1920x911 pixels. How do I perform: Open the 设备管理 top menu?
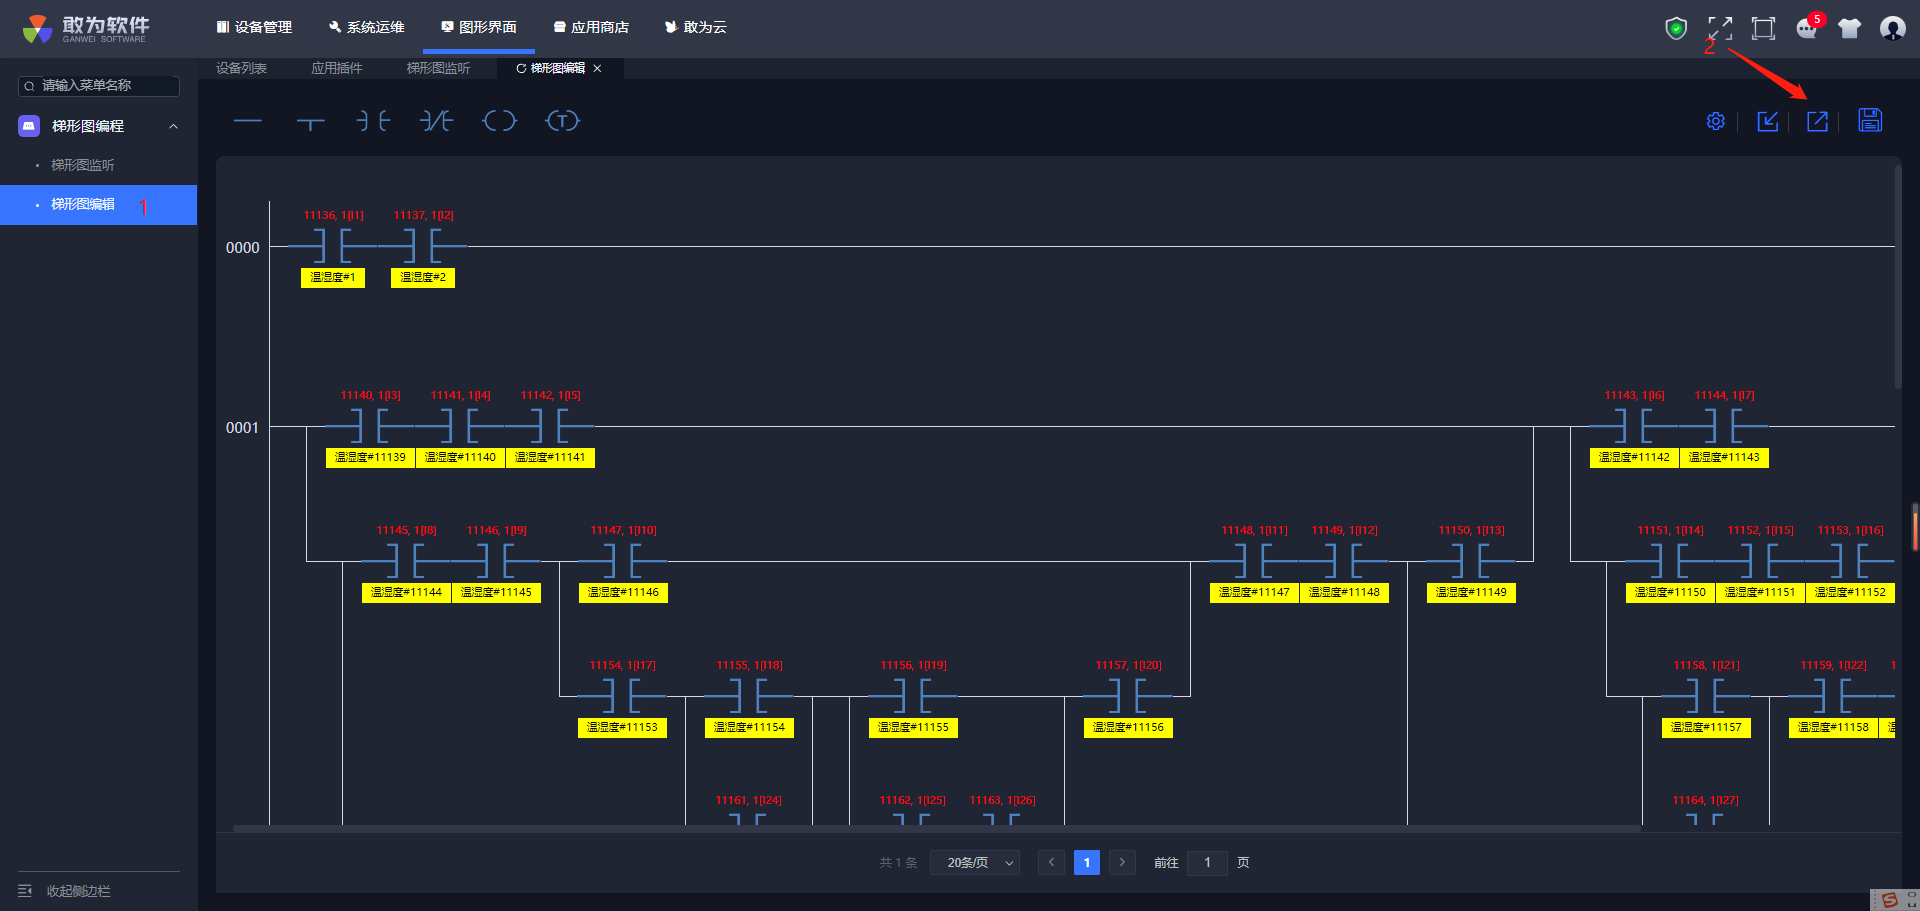pos(254,27)
